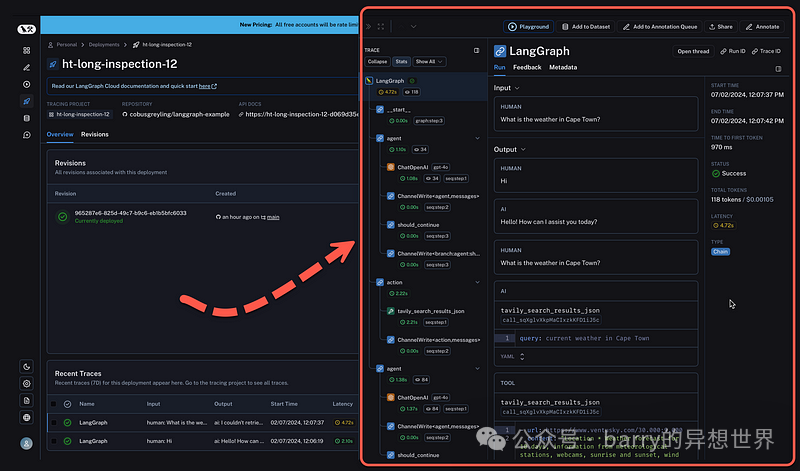Click the Annotate button
Viewport: 800px width, 471px height.
click(x=762, y=27)
